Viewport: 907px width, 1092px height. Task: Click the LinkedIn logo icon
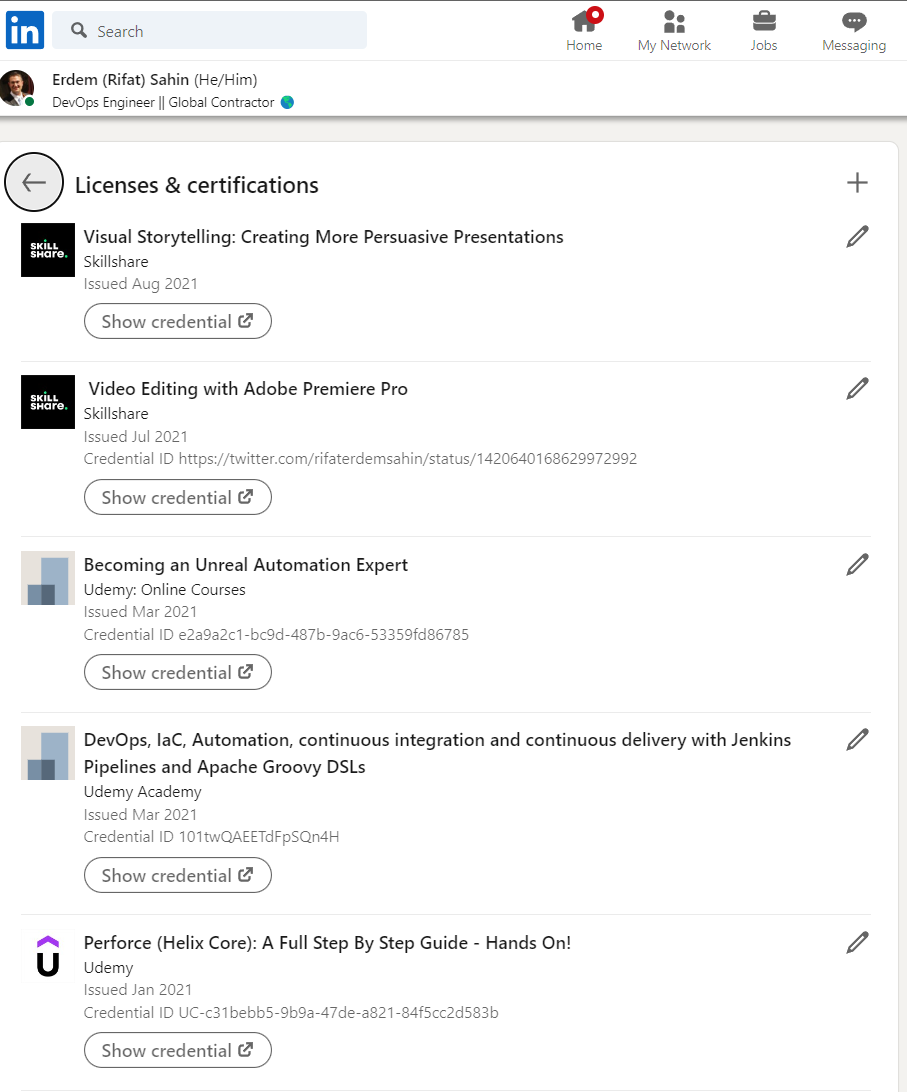click(x=25, y=30)
